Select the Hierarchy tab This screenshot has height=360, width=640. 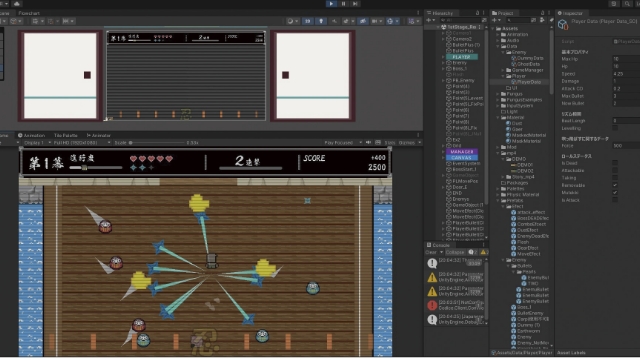pyautogui.click(x=440, y=13)
